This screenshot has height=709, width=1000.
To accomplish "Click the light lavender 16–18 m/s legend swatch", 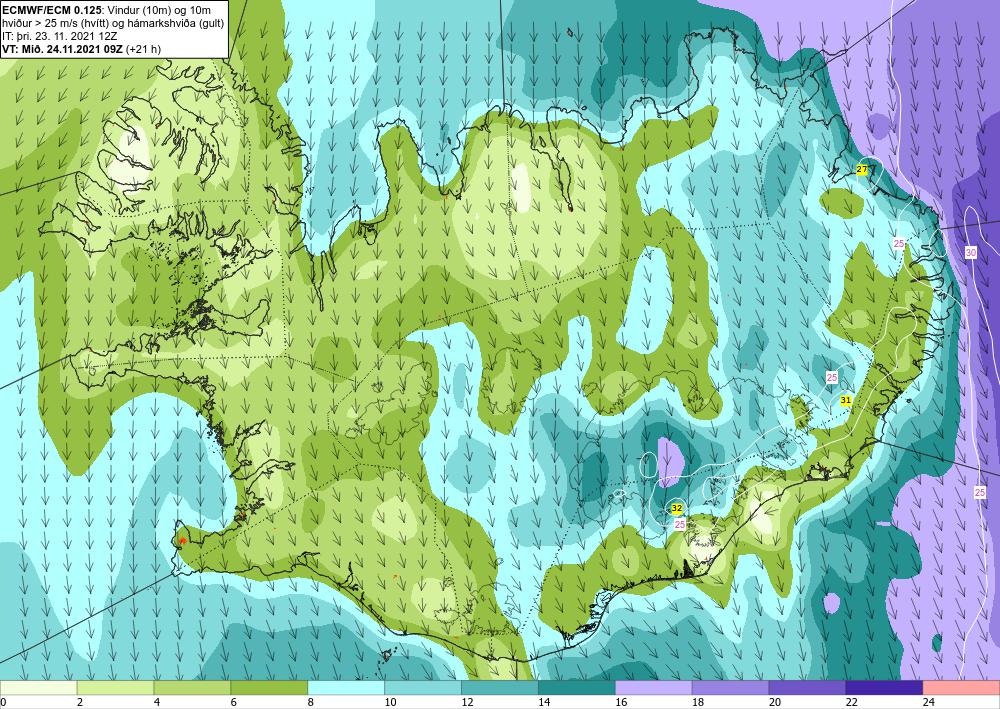I will (x=654, y=687).
